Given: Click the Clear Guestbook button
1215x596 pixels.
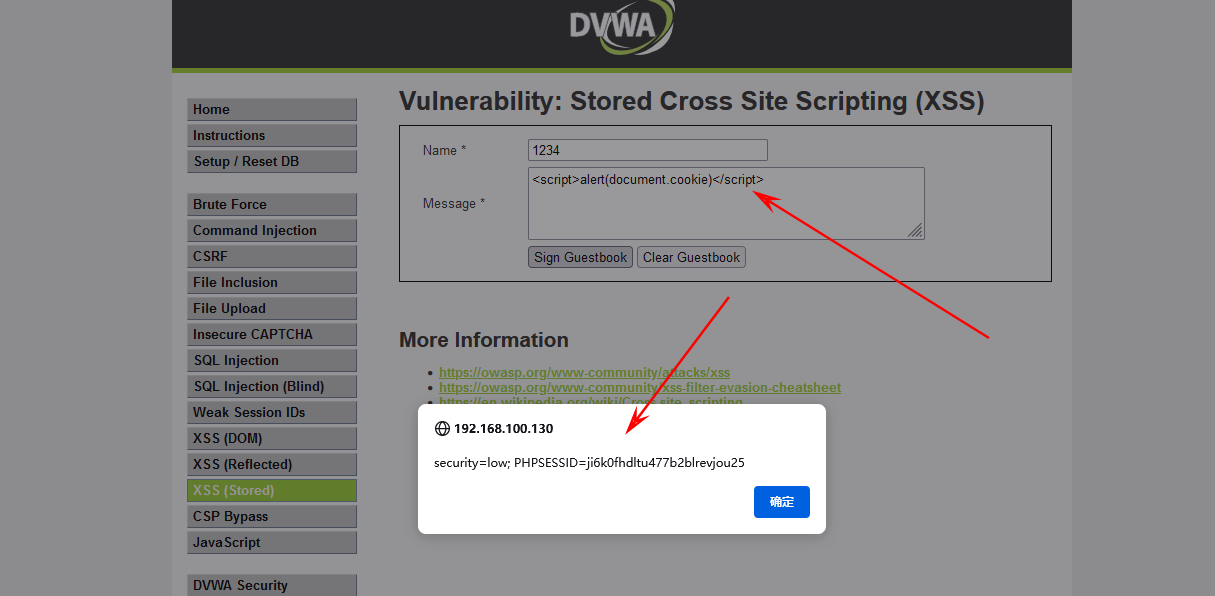Looking at the screenshot, I should (x=692, y=258).
